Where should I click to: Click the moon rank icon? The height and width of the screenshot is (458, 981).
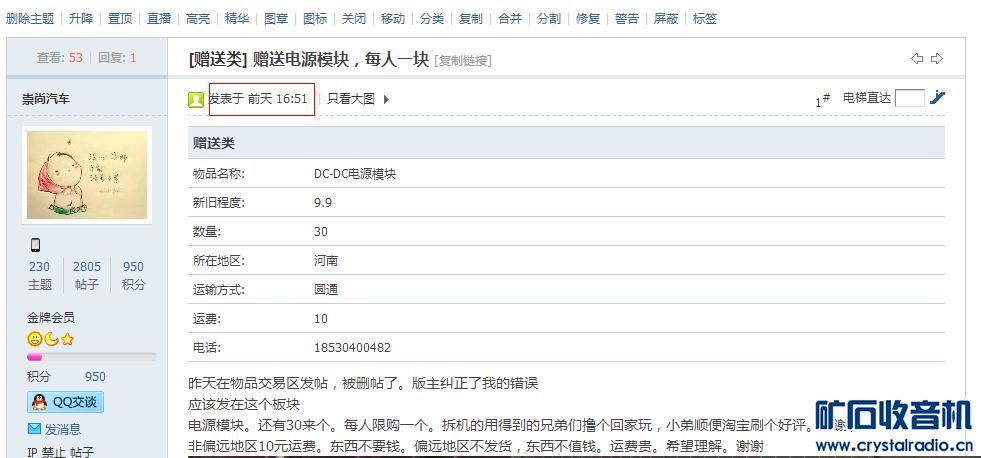pos(51,339)
